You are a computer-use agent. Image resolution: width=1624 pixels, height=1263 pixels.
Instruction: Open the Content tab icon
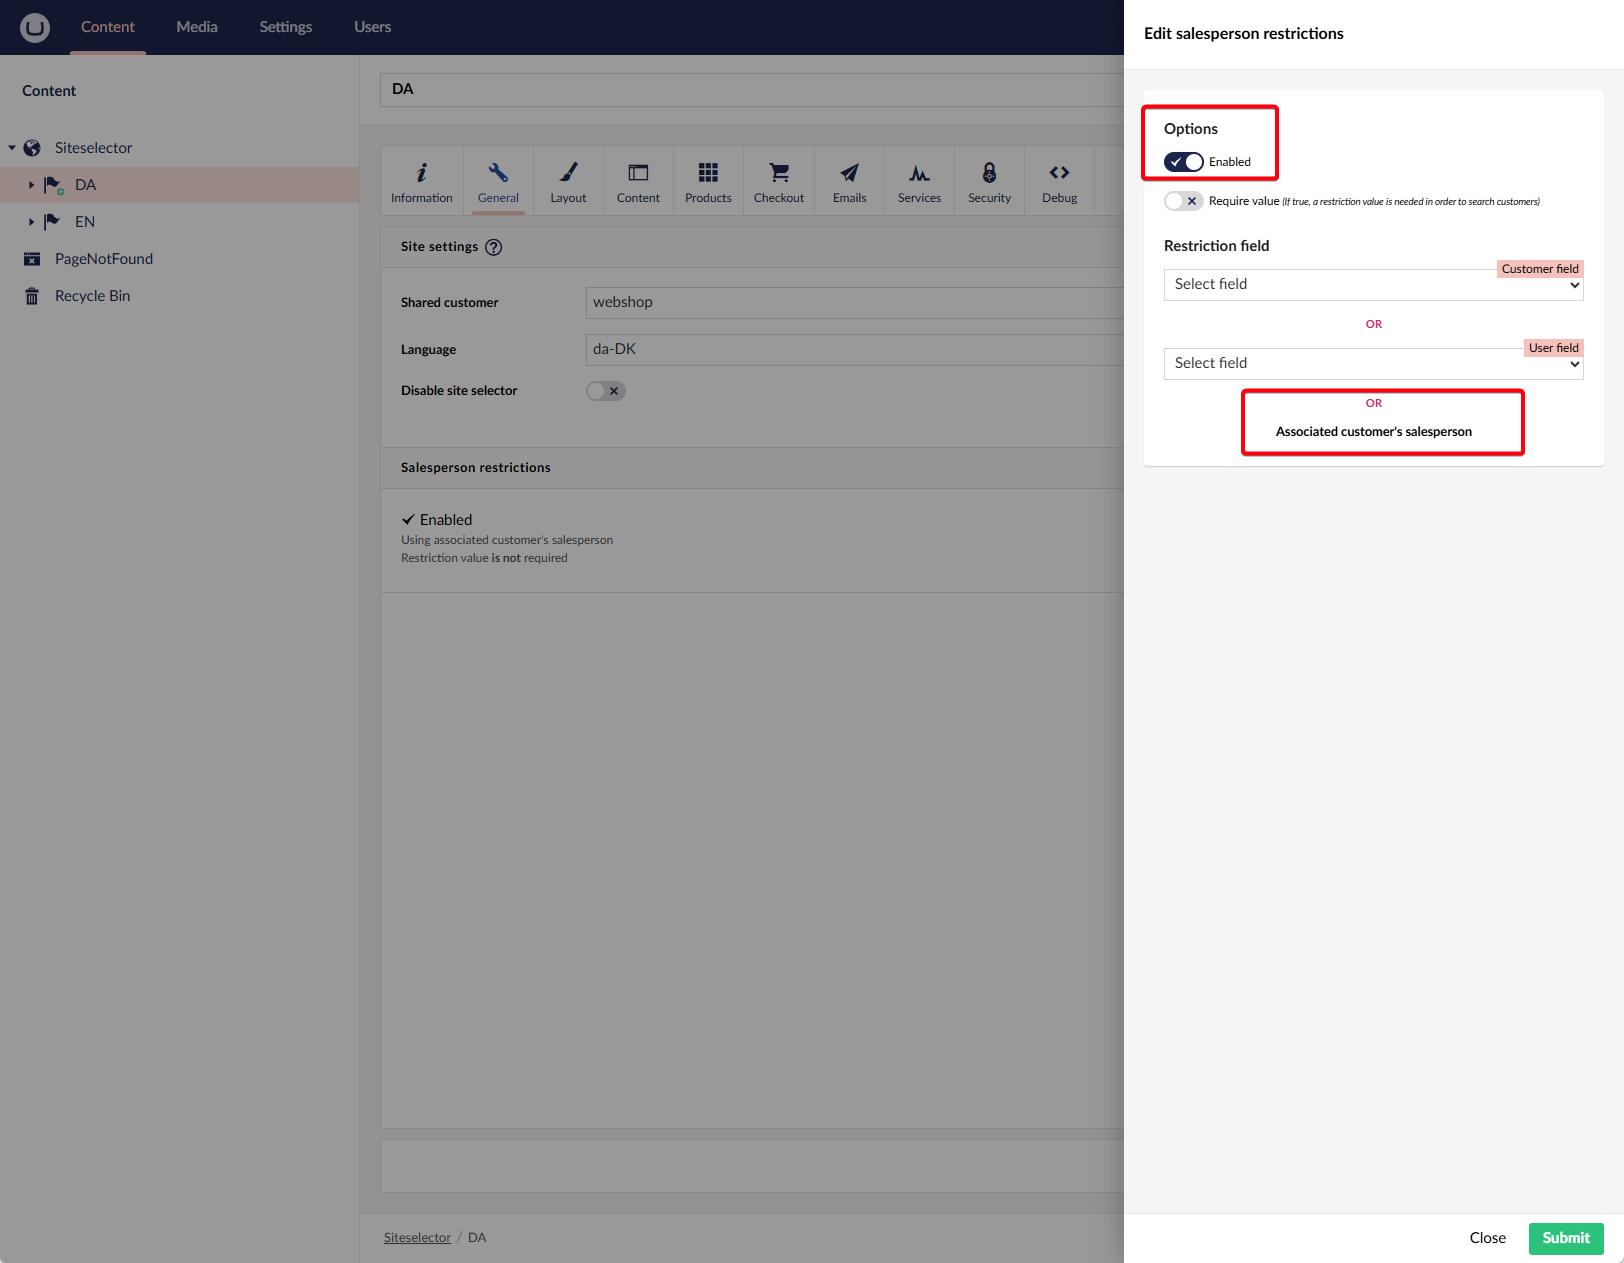pyautogui.click(x=638, y=173)
